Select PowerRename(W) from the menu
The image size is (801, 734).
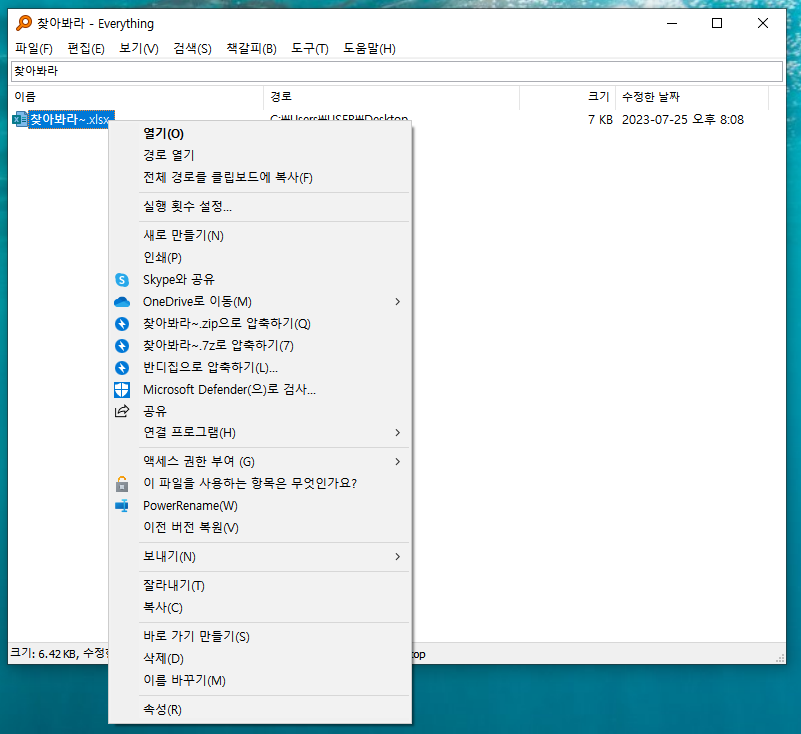[260, 506]
